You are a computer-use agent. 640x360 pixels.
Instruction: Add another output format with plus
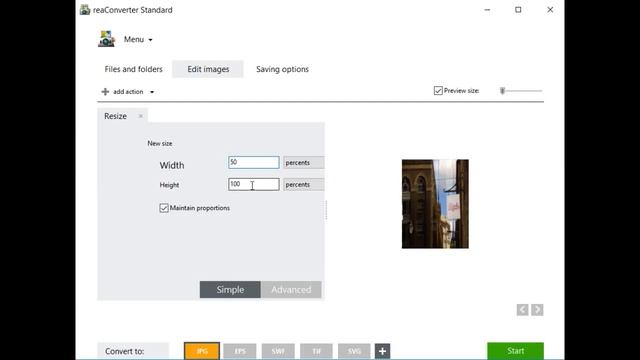tap(382, 351)
